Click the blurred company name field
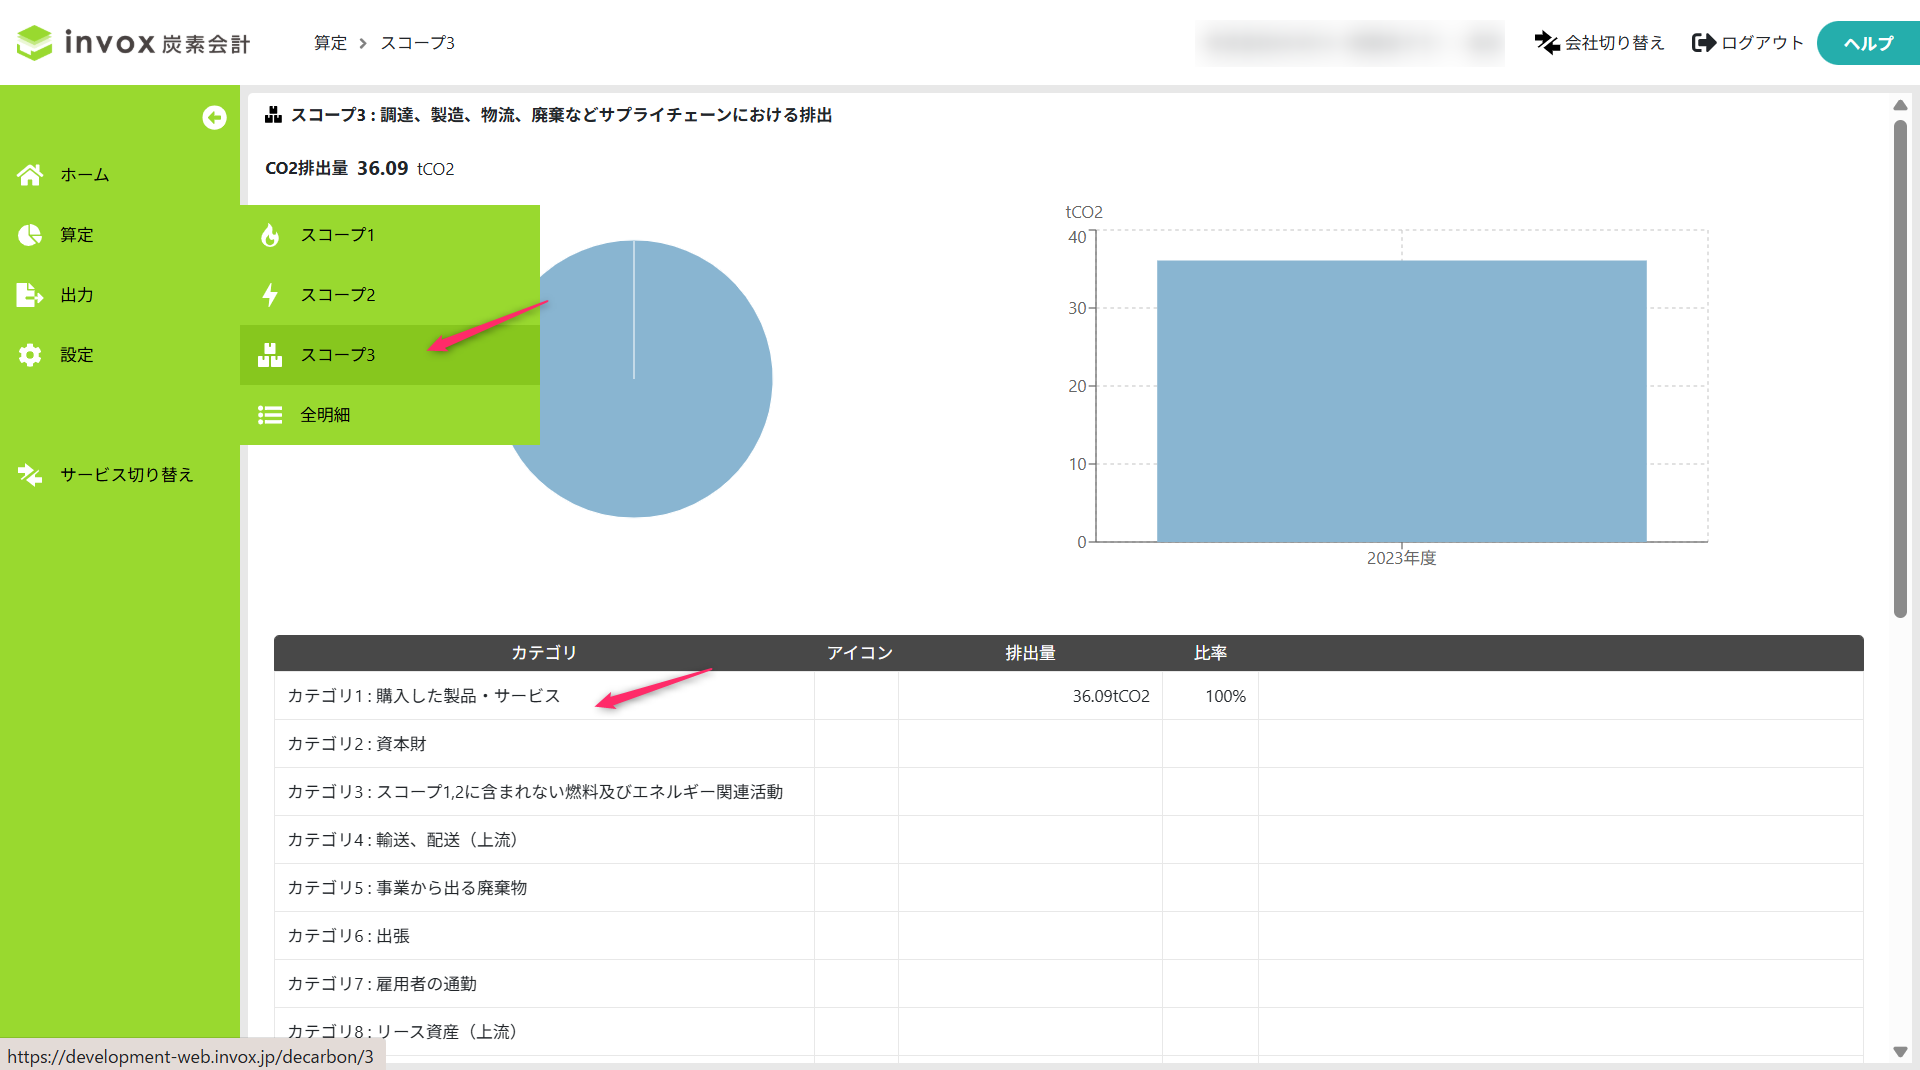1920x1070 pixels. click(x=1350, y=43)
